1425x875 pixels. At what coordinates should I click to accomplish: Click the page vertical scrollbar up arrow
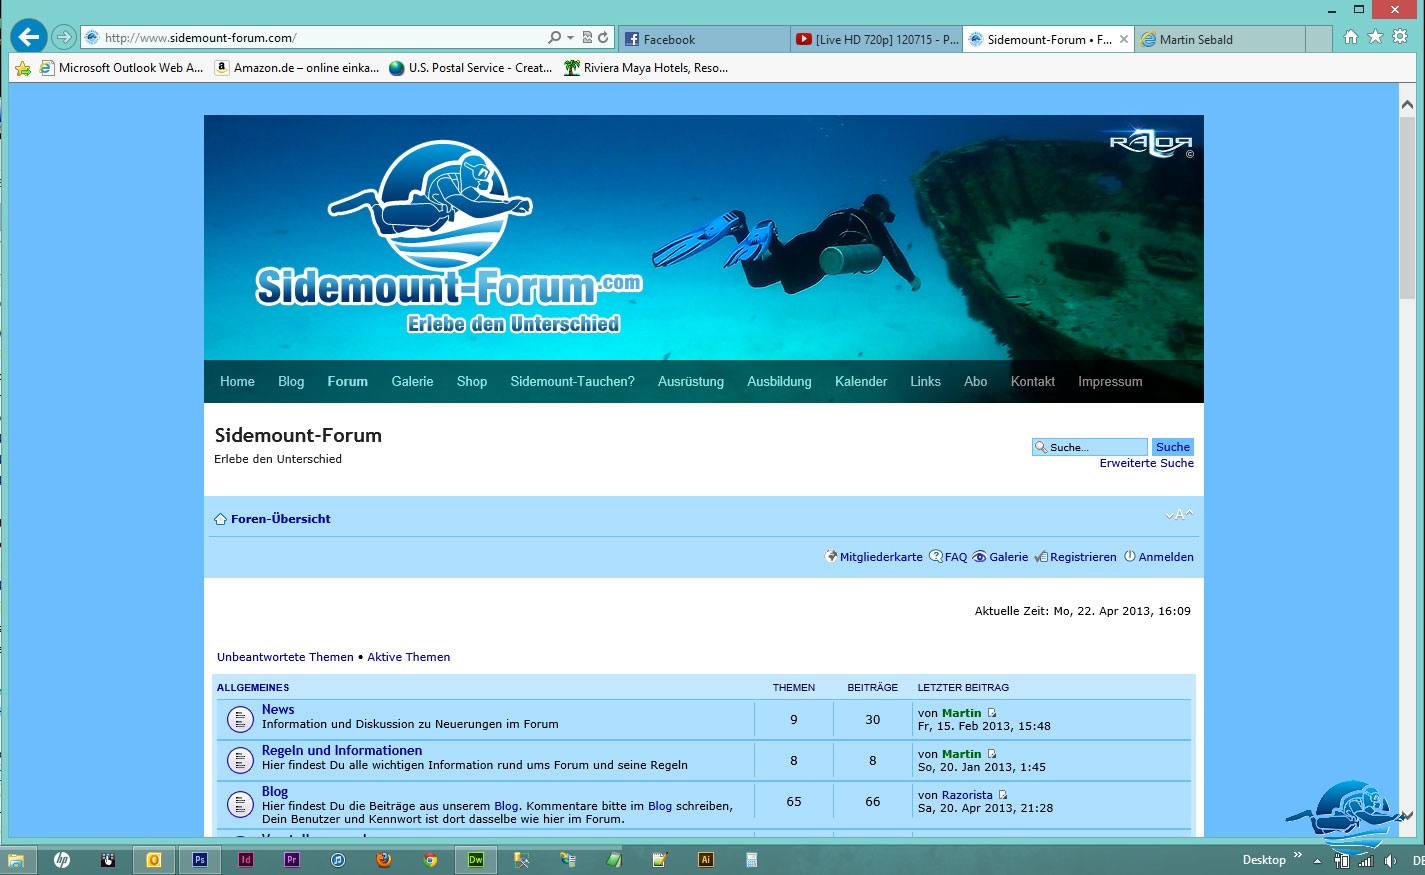[1406, 104]
